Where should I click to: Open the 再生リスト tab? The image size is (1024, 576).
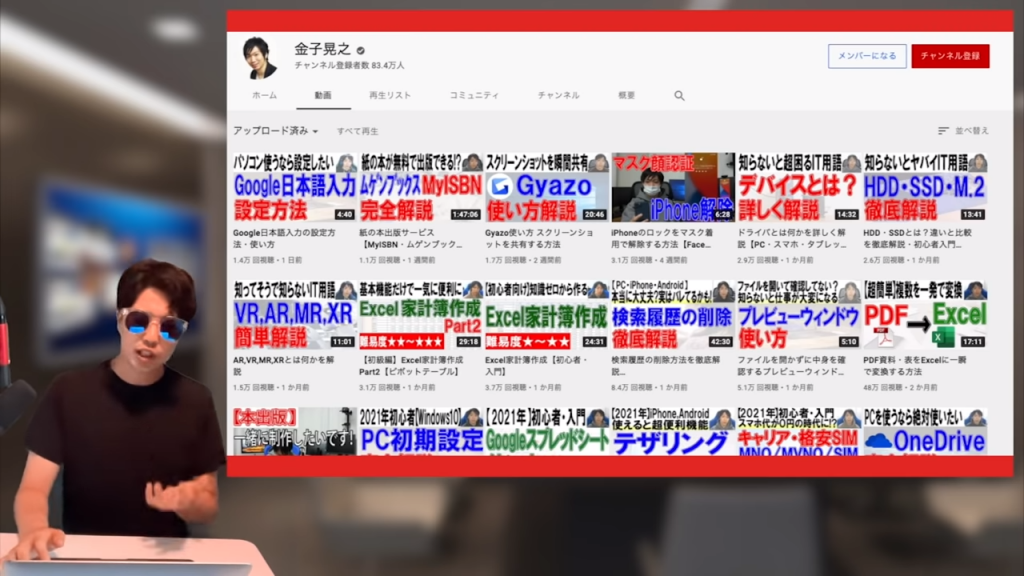pyautogui.click(x=390, y=95)
